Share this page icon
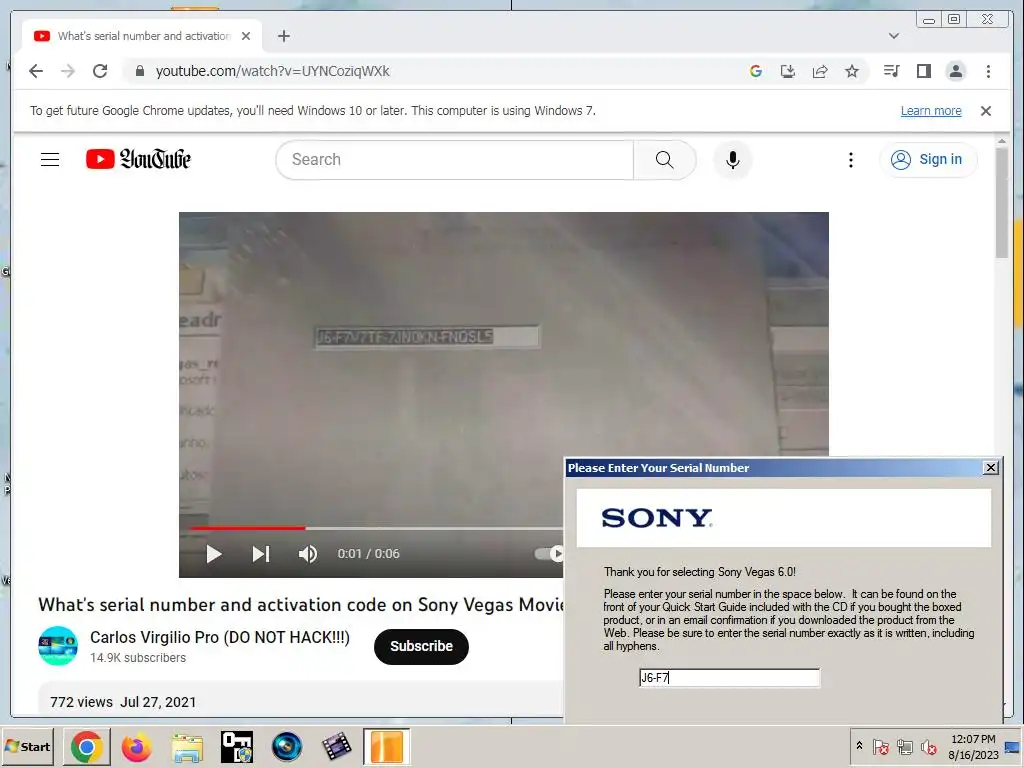 pyautogui.click(x=820, y=71)
